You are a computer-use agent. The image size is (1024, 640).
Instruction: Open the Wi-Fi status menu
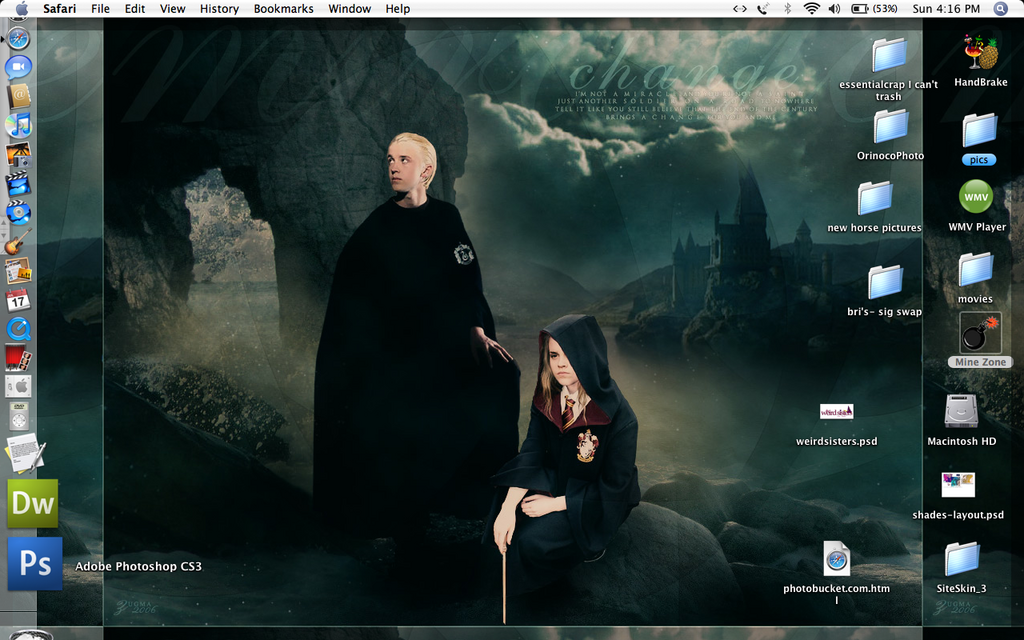point(812,8)
